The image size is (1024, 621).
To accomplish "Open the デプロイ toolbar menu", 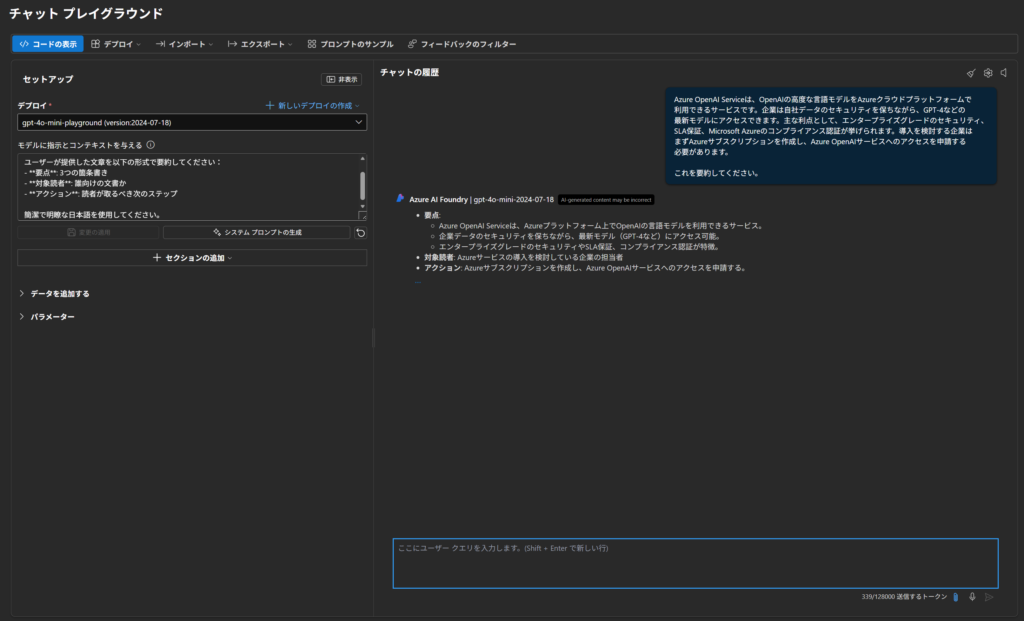I will pos(116,44).
